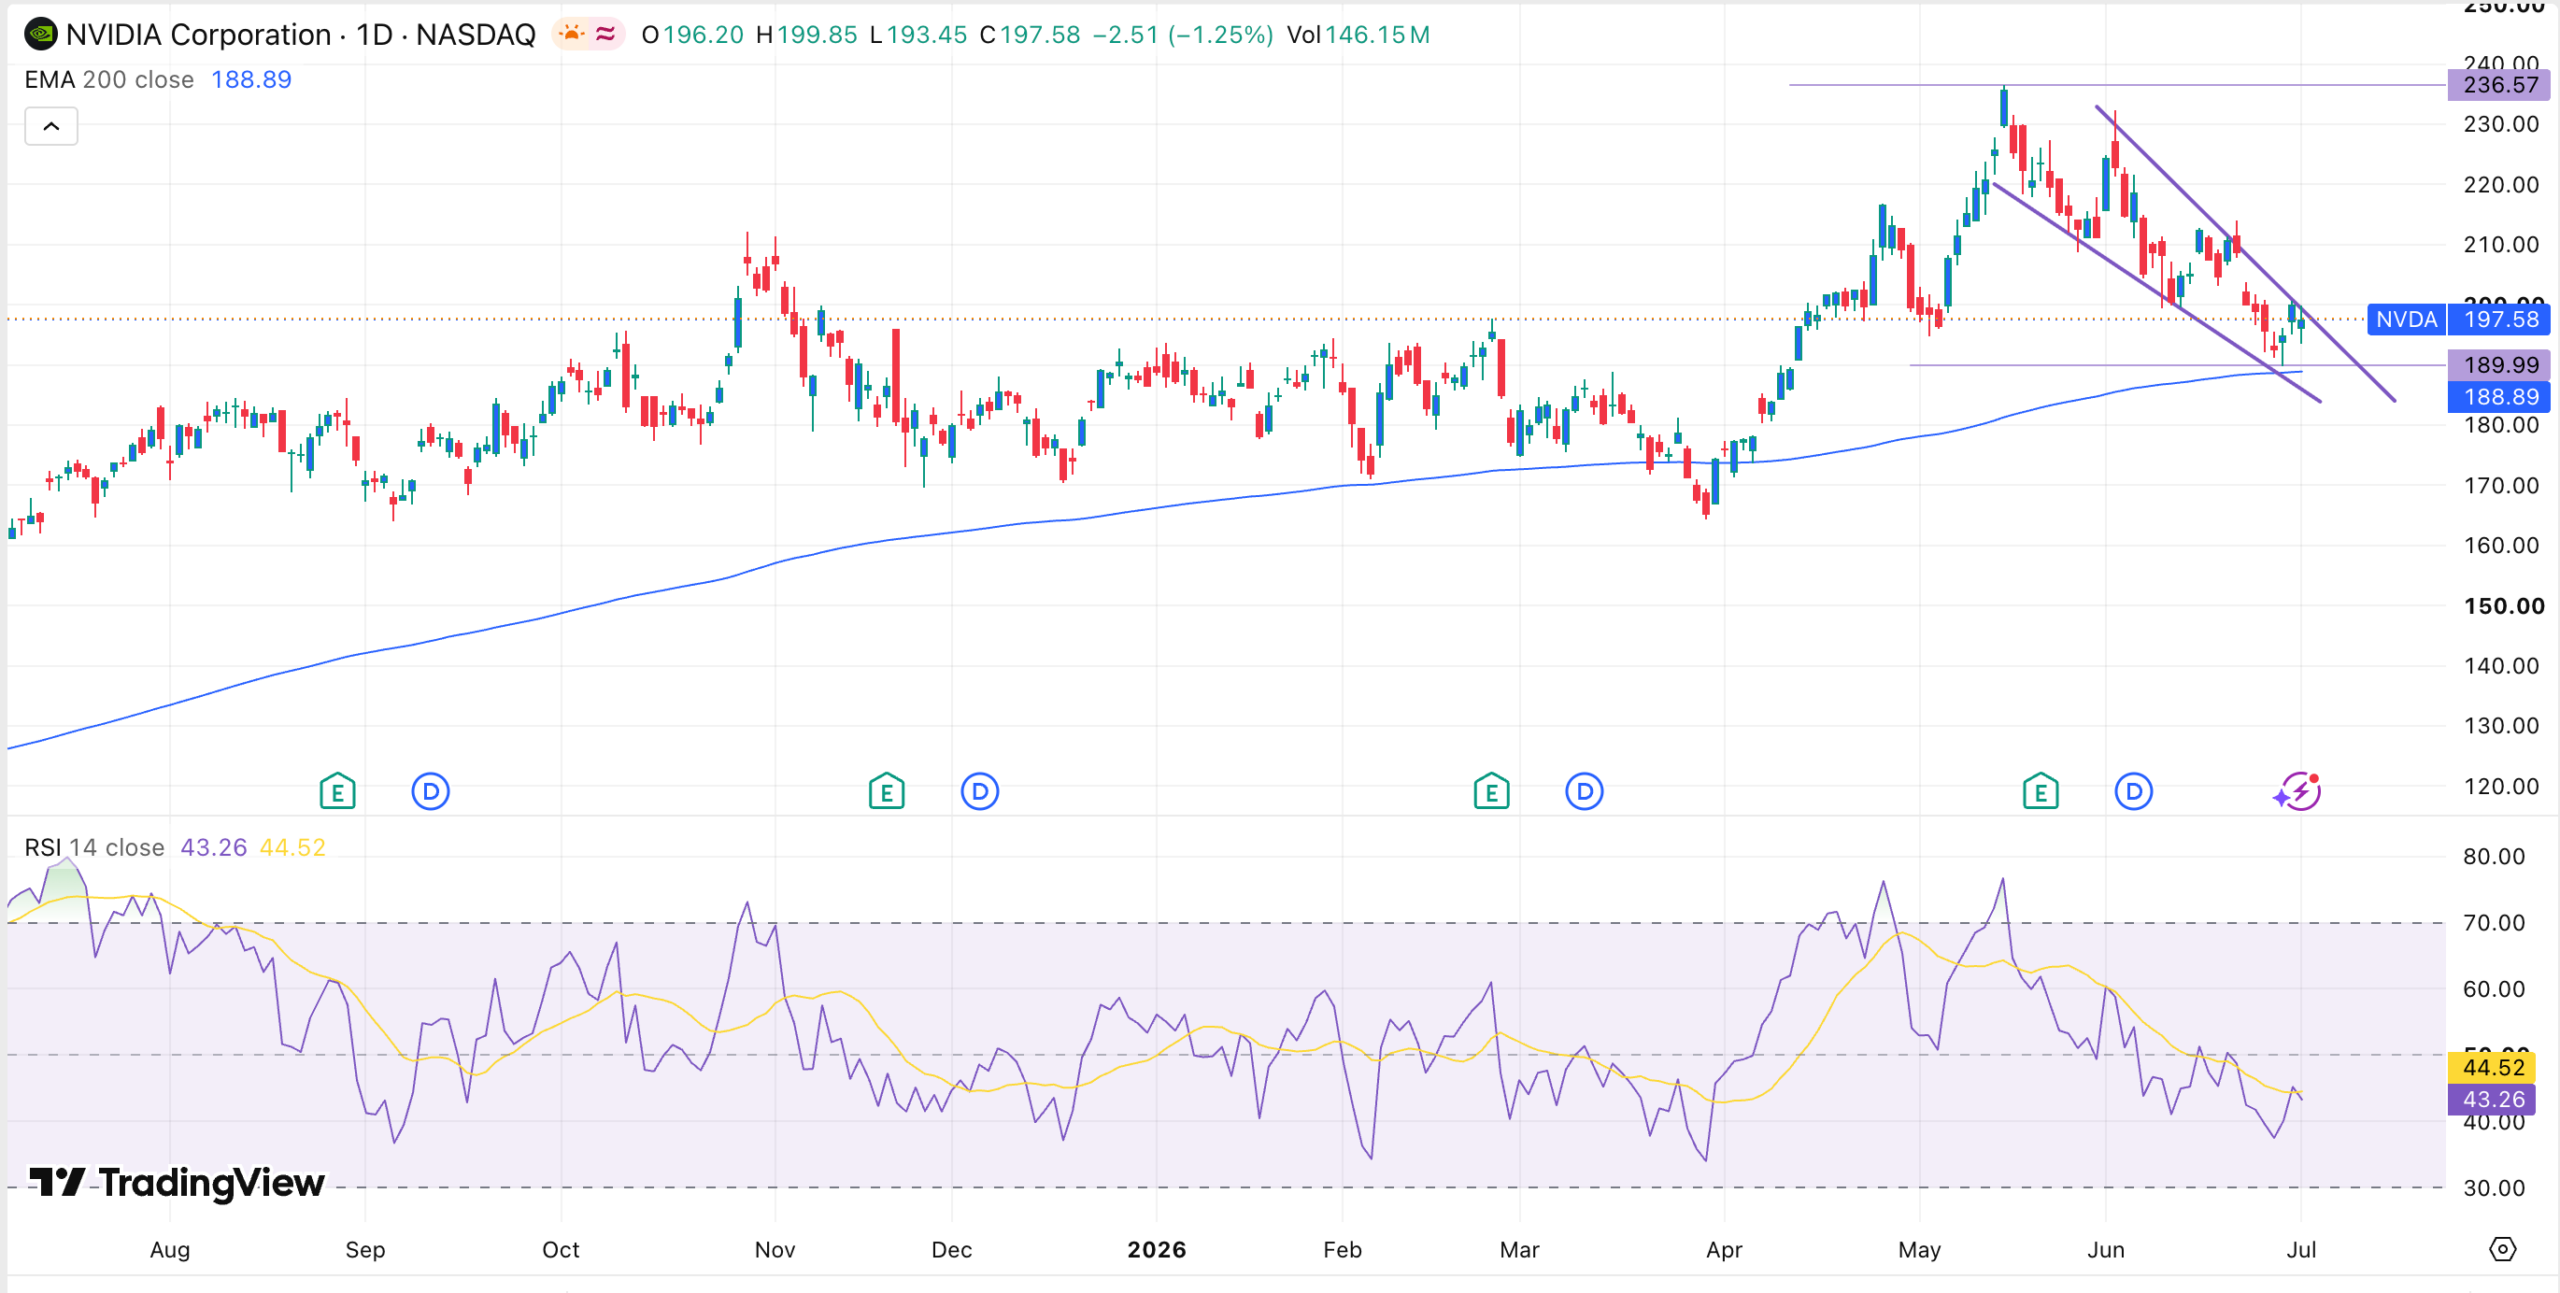Open the March dividend D marker
Screen dimensions: 2560x1293
[x=1584, y=792]
